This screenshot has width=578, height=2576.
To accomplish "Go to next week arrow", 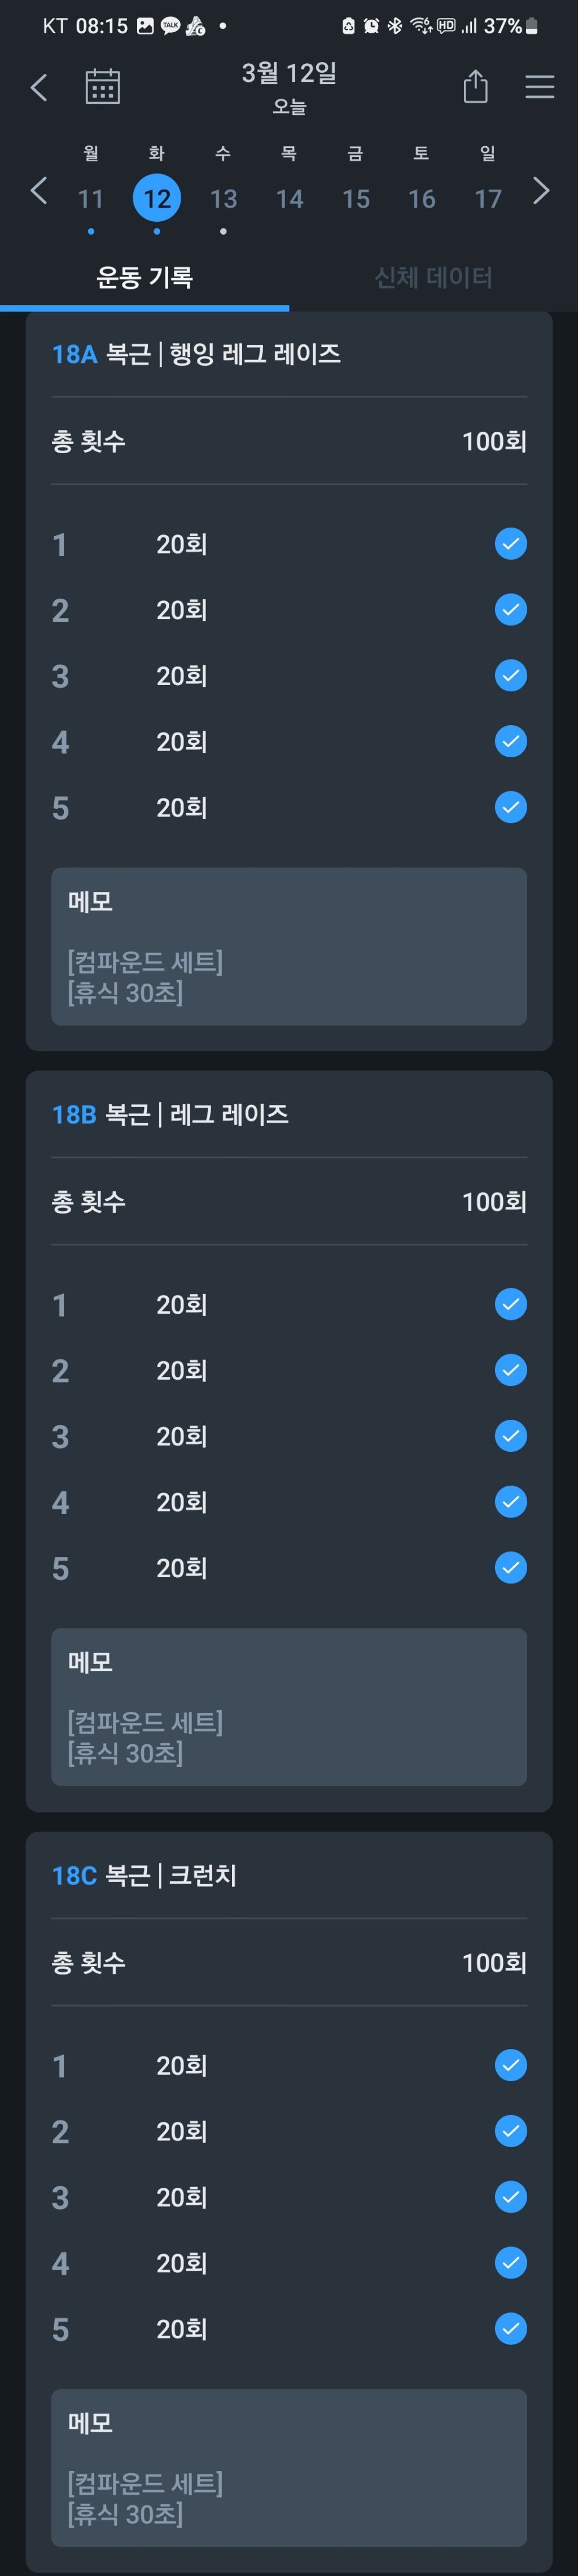I will coord(541,190).
